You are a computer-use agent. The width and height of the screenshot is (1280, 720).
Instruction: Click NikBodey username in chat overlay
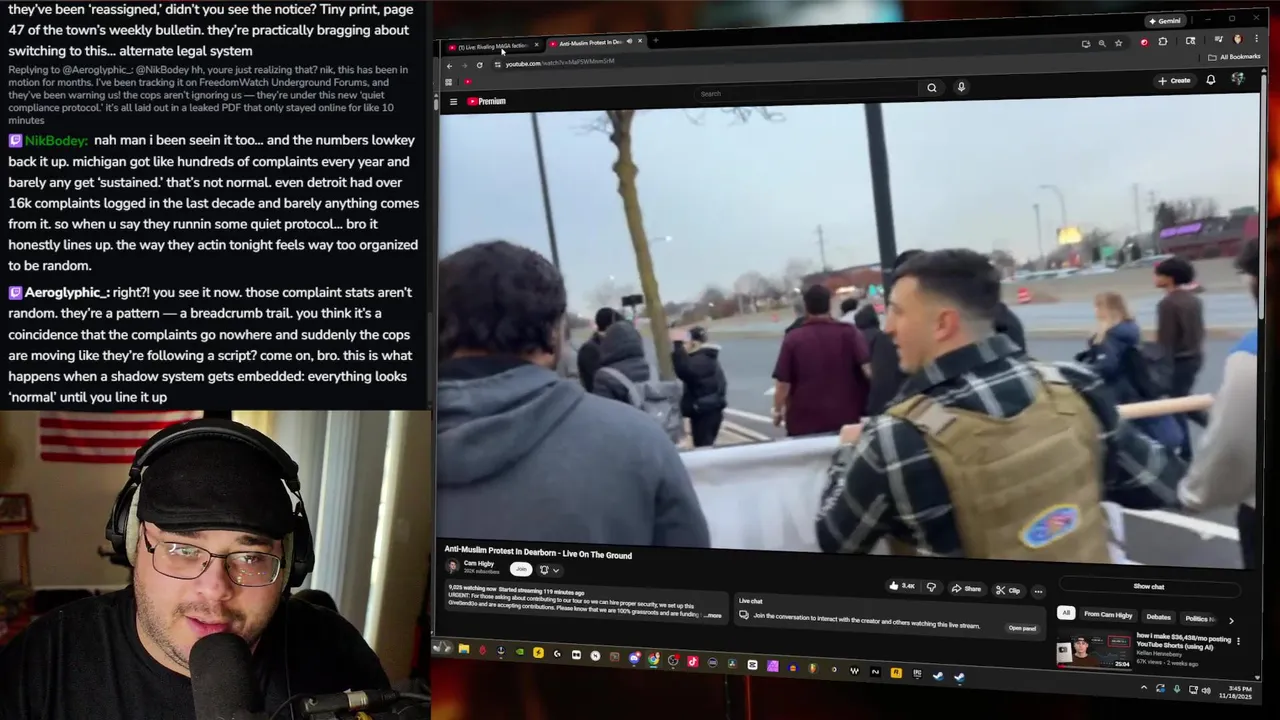[x=55, y=141]
